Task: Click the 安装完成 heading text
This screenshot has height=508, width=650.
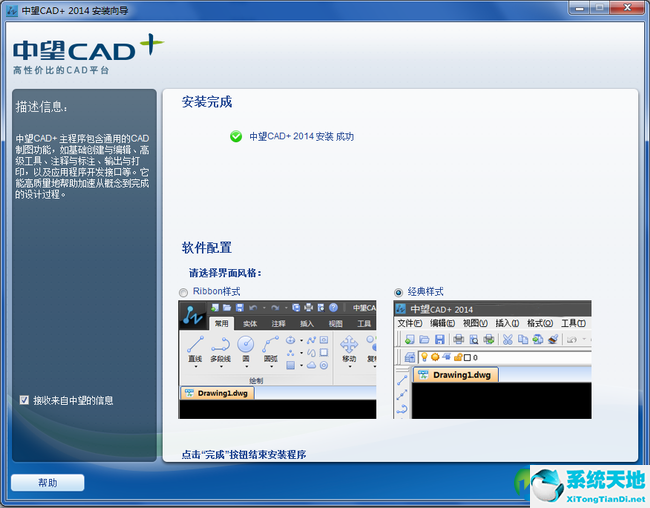Action: click(207, 102)
